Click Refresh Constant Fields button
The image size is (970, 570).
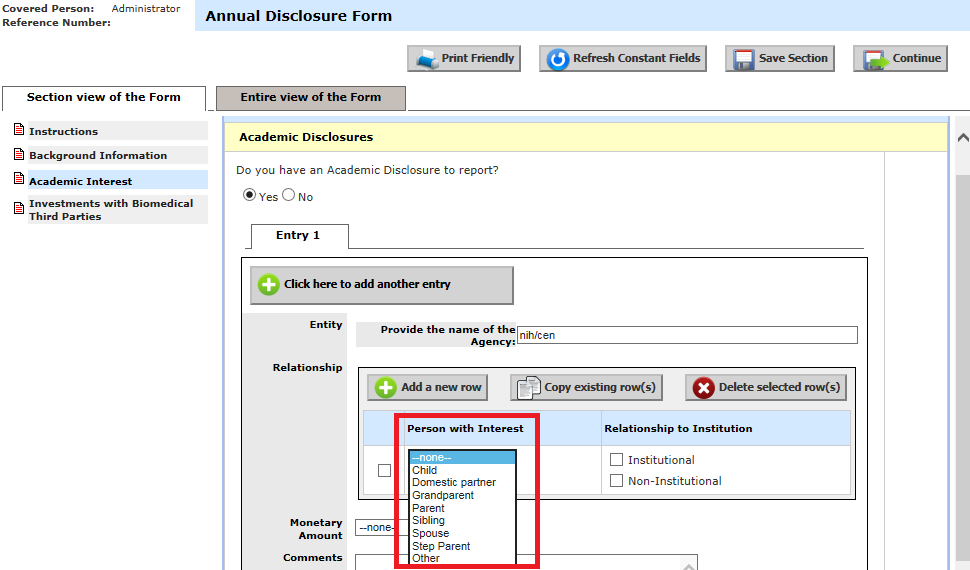[623, 58]
